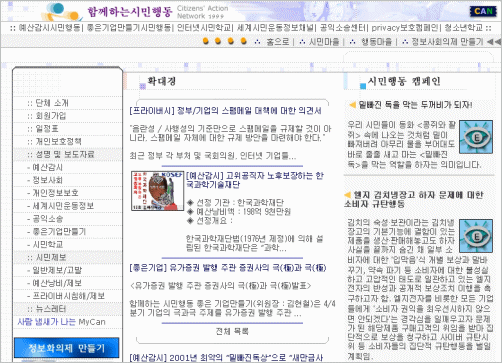This screenshot has height=363, width=502.
Task: Open the 밑빠진 독을 막는 두꺼비가 되자! campaign
Action: 415,105
